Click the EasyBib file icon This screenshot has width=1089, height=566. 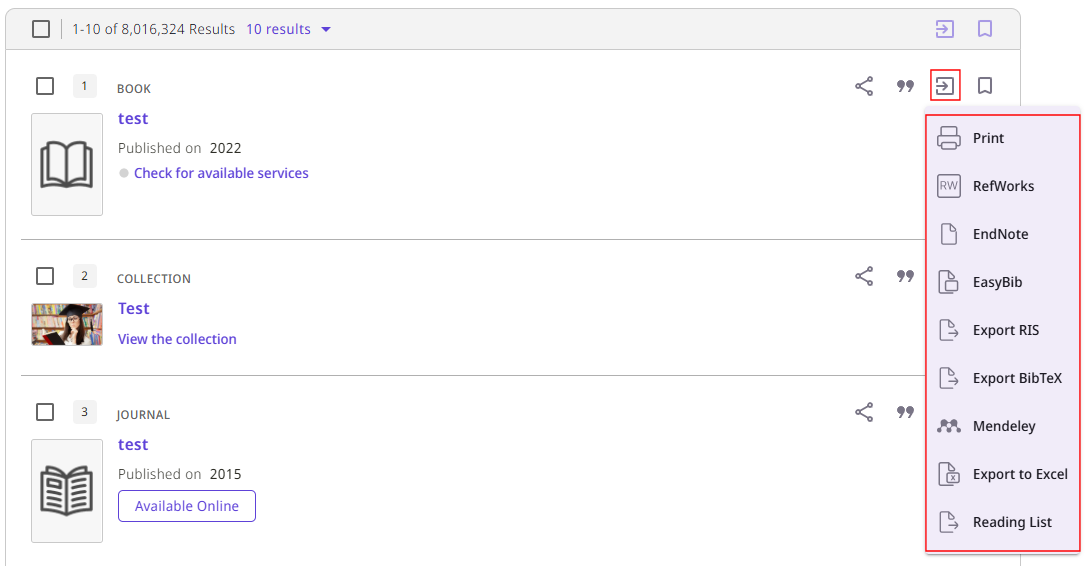click(949, 282)
